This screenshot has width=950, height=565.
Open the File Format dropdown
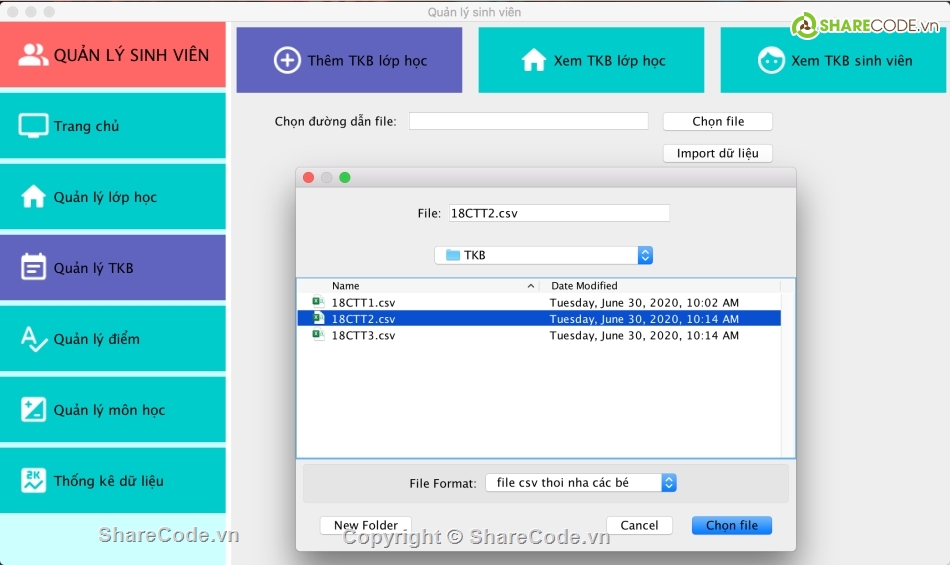(x=581, y=483)
